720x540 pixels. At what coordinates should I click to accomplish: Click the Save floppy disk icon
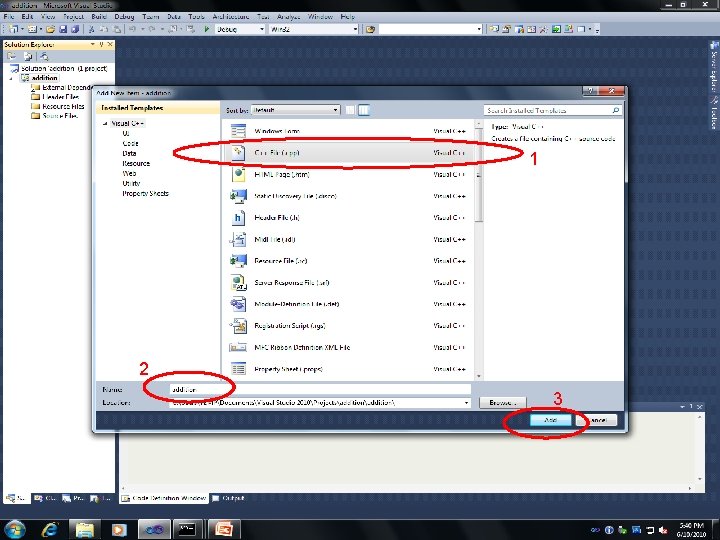click(63, 29)
